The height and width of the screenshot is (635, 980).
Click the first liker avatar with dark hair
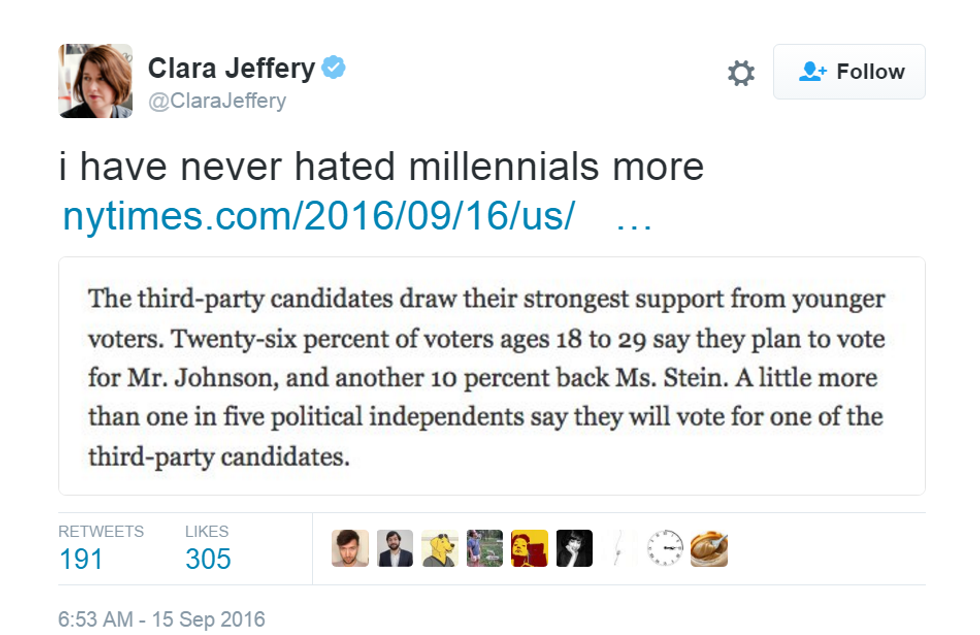(350, 548)
